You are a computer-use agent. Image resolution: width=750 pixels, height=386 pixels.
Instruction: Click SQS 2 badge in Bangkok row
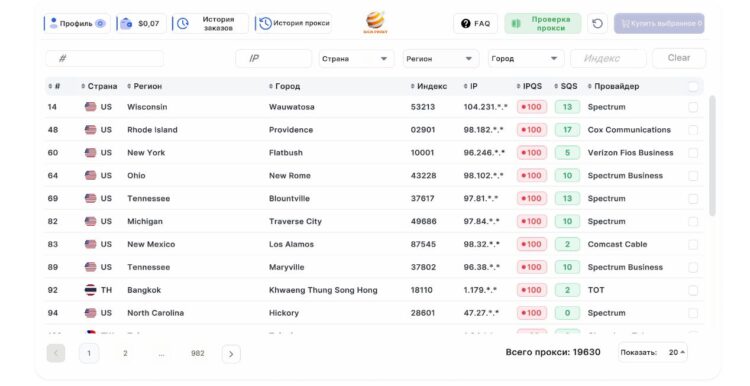567,290
